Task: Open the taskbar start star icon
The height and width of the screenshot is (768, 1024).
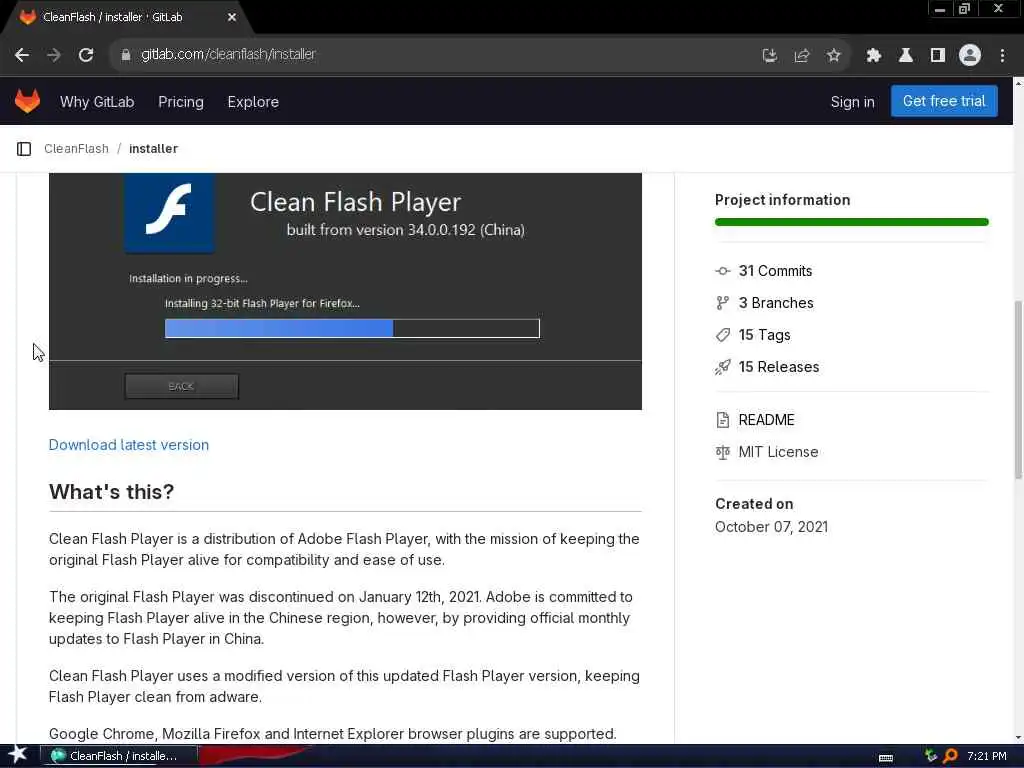Action: point(18,755)
